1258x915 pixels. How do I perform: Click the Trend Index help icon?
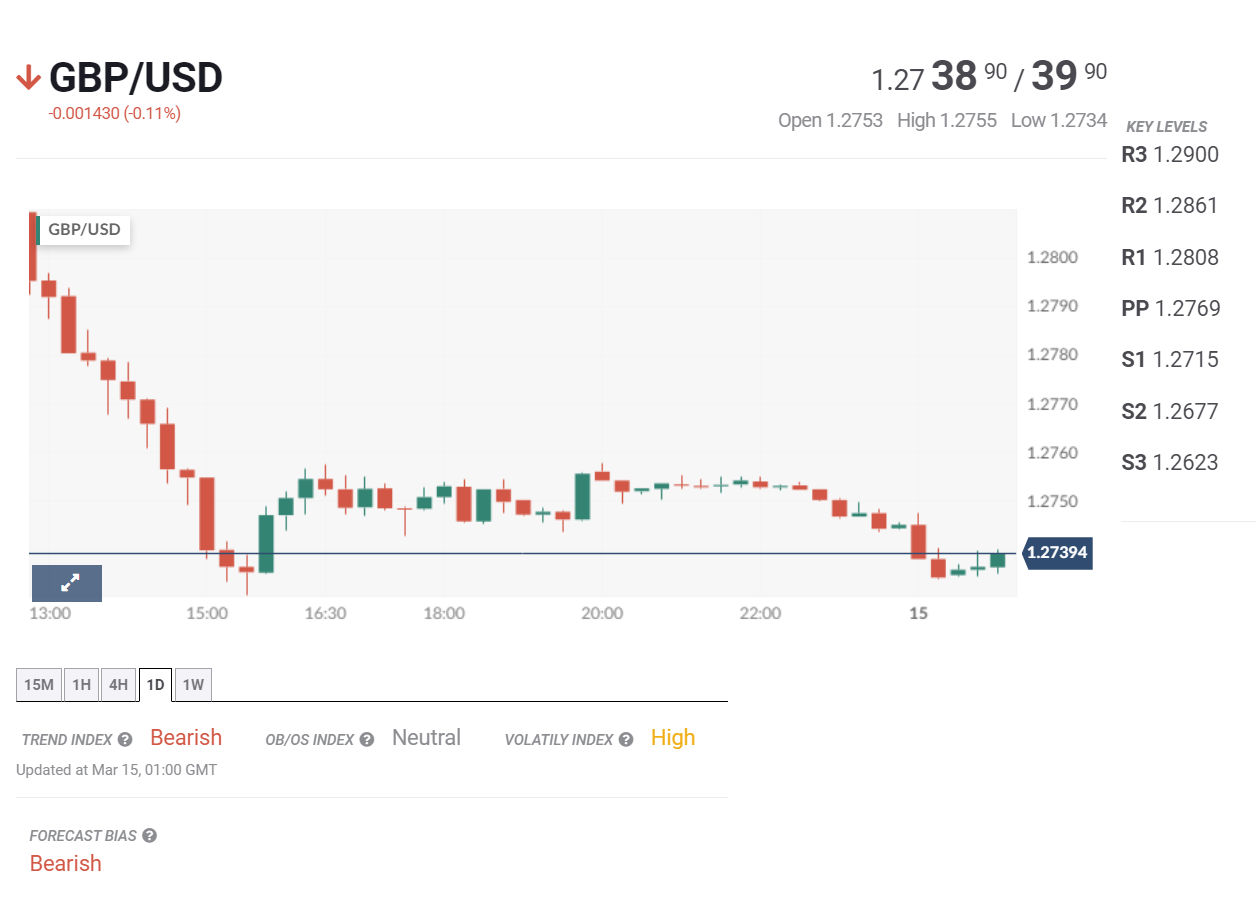pyautogui.click(x=125, y=740)
